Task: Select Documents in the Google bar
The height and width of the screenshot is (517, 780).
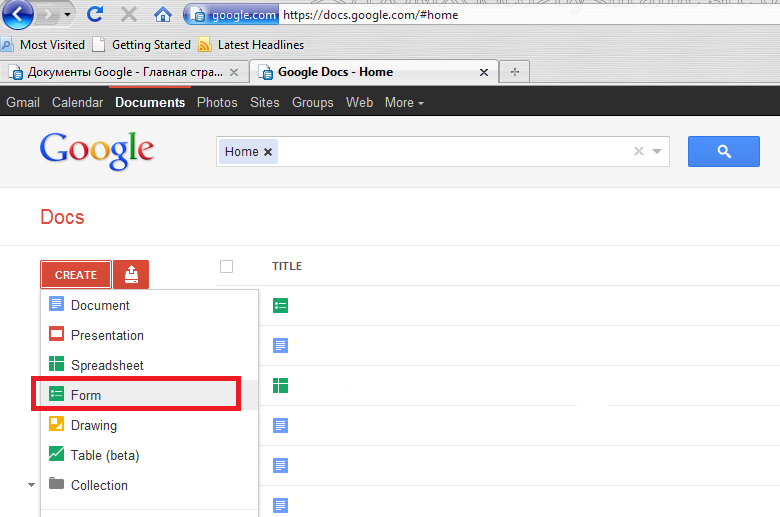Action: click(x=150, y=103)
